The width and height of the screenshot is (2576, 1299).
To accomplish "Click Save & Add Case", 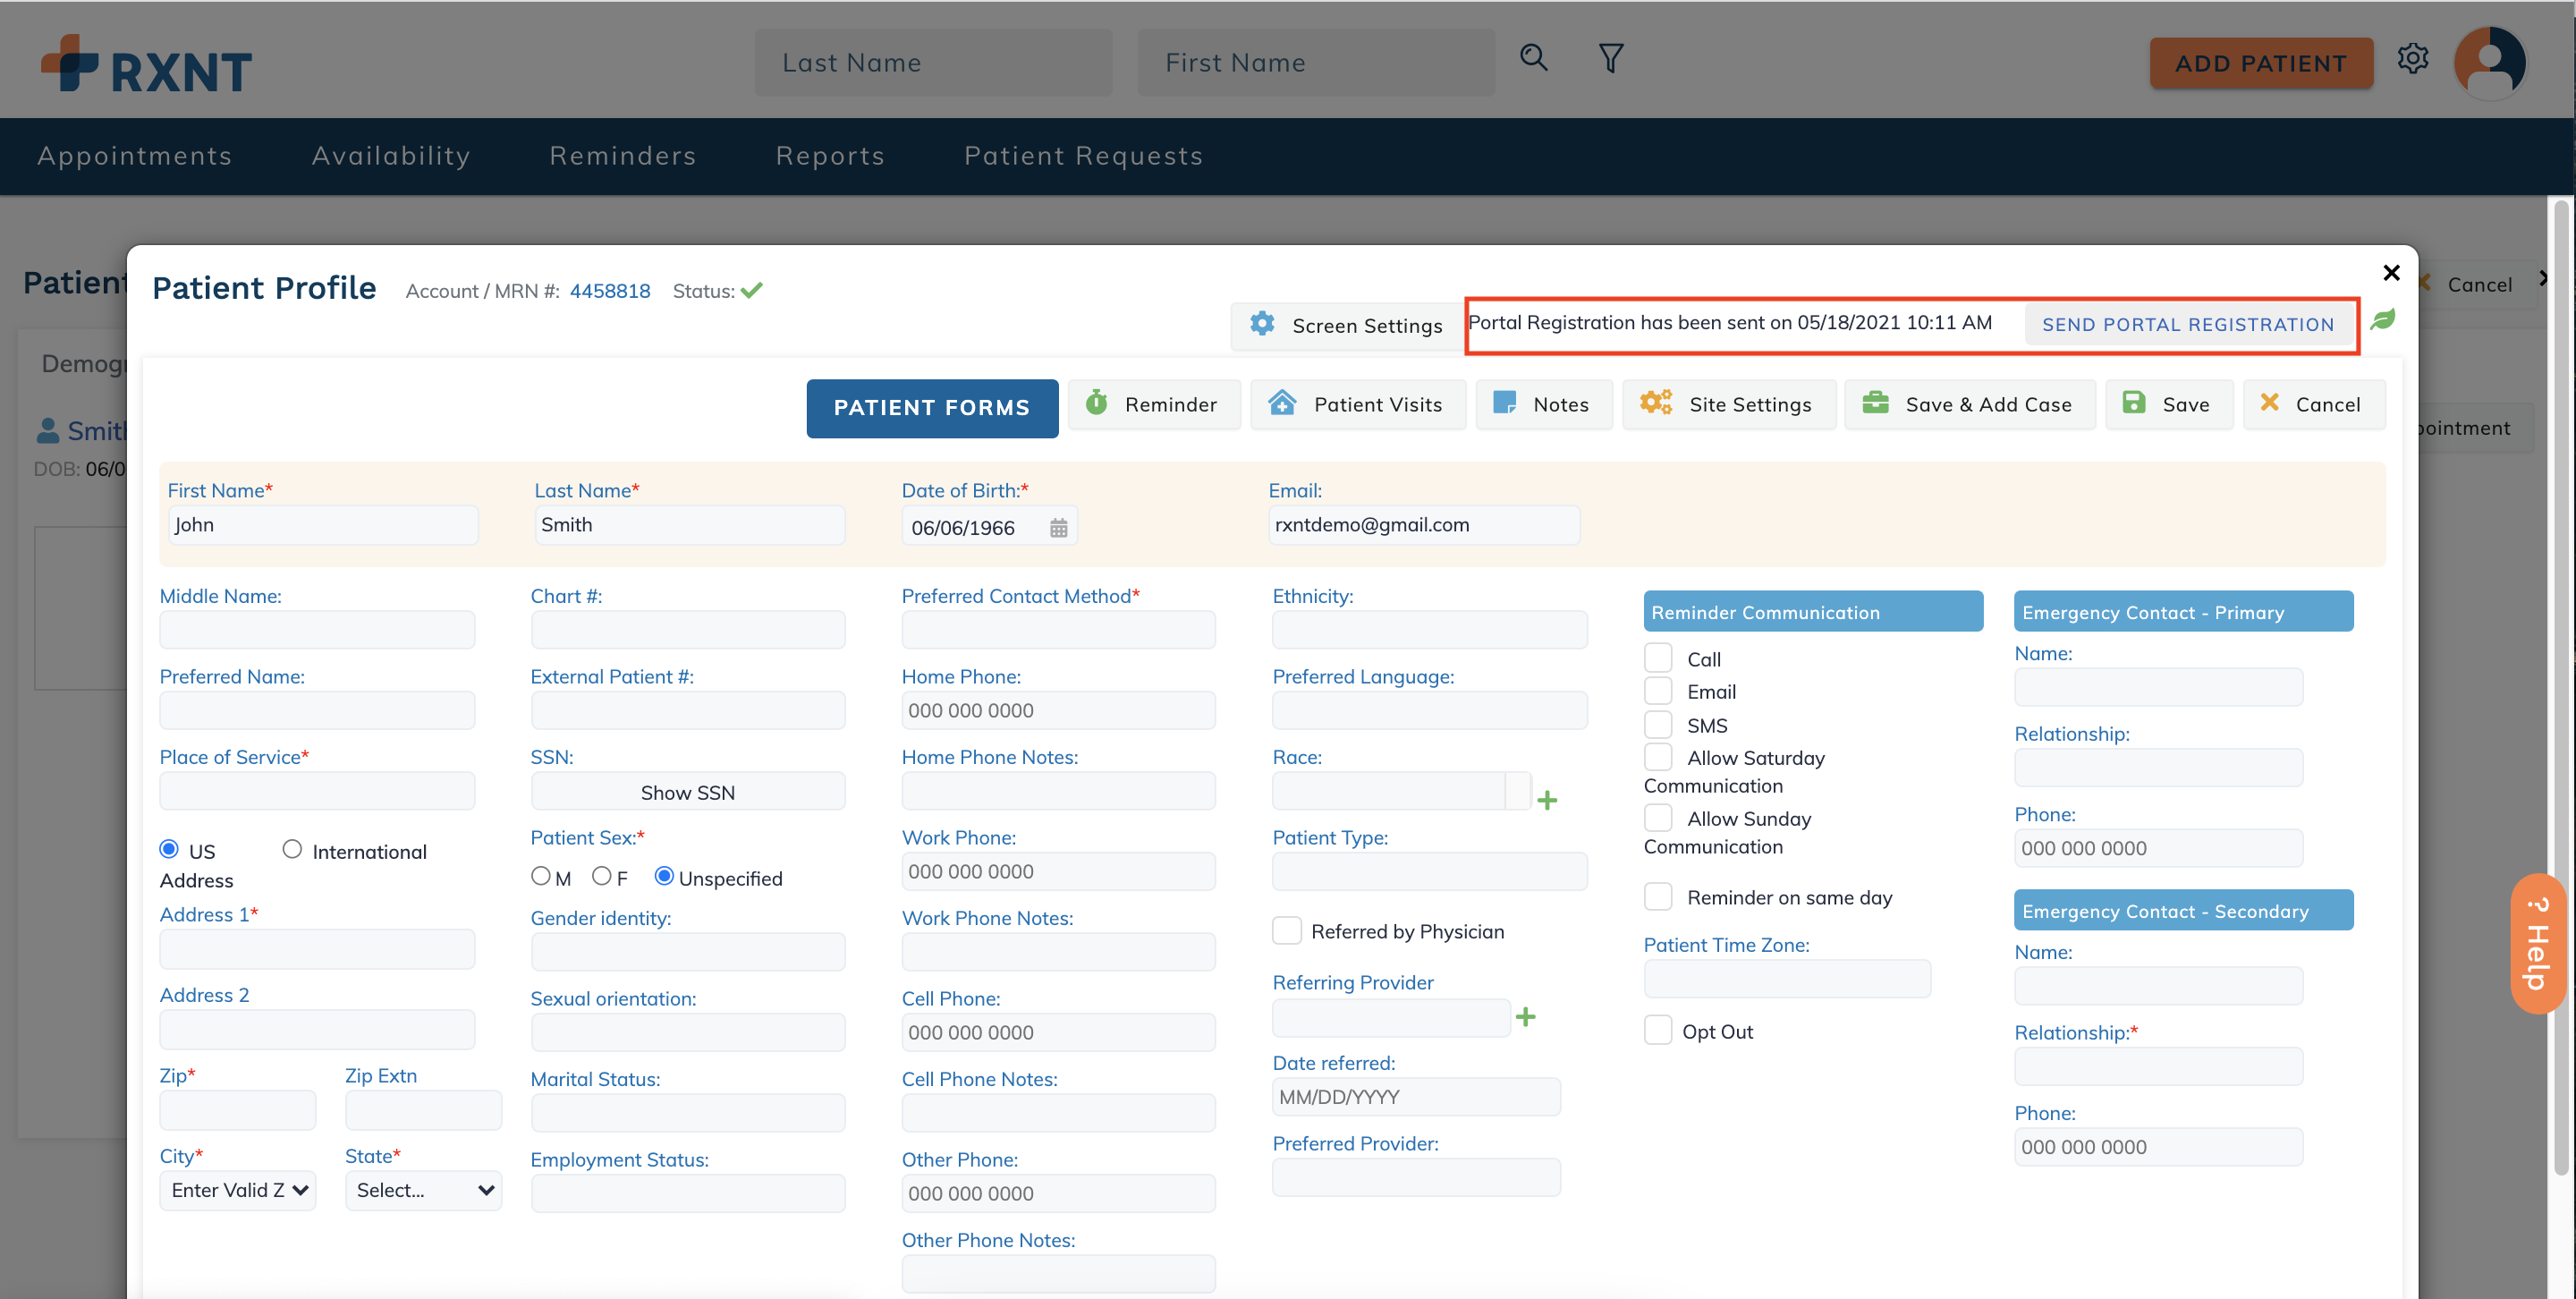I will click(1969, 404).
